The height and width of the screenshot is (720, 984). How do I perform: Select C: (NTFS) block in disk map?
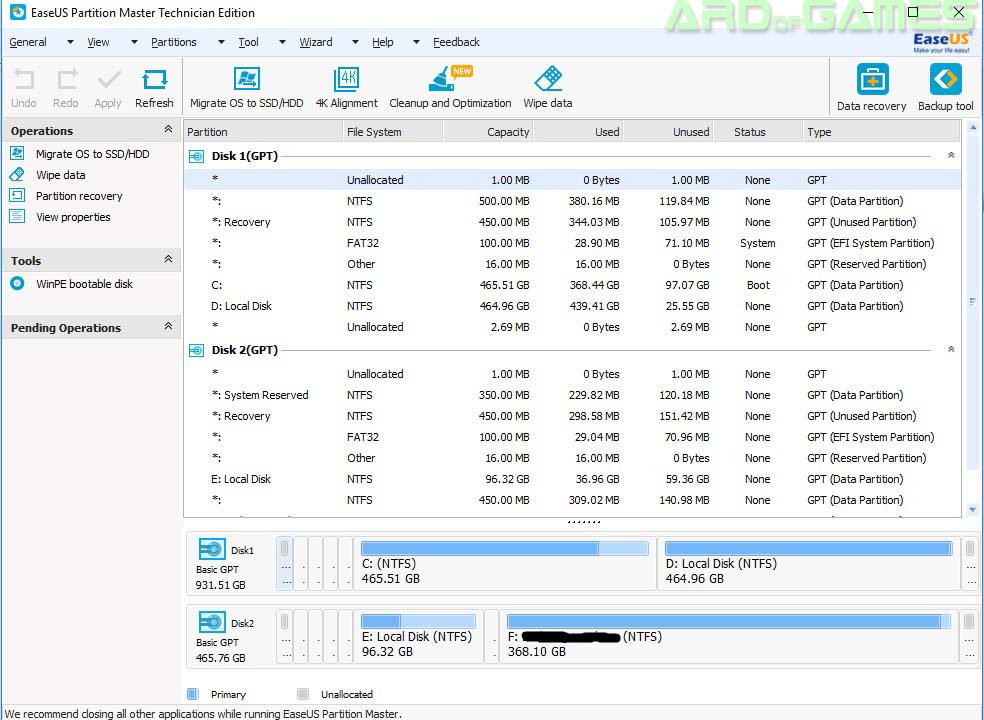coord(505,564)
